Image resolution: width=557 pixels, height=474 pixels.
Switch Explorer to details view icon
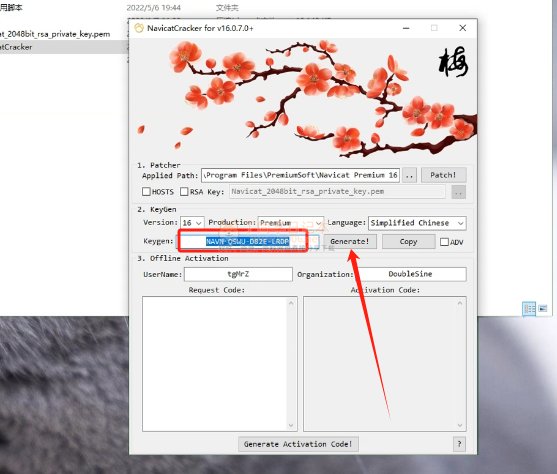[x=529, y=309]
